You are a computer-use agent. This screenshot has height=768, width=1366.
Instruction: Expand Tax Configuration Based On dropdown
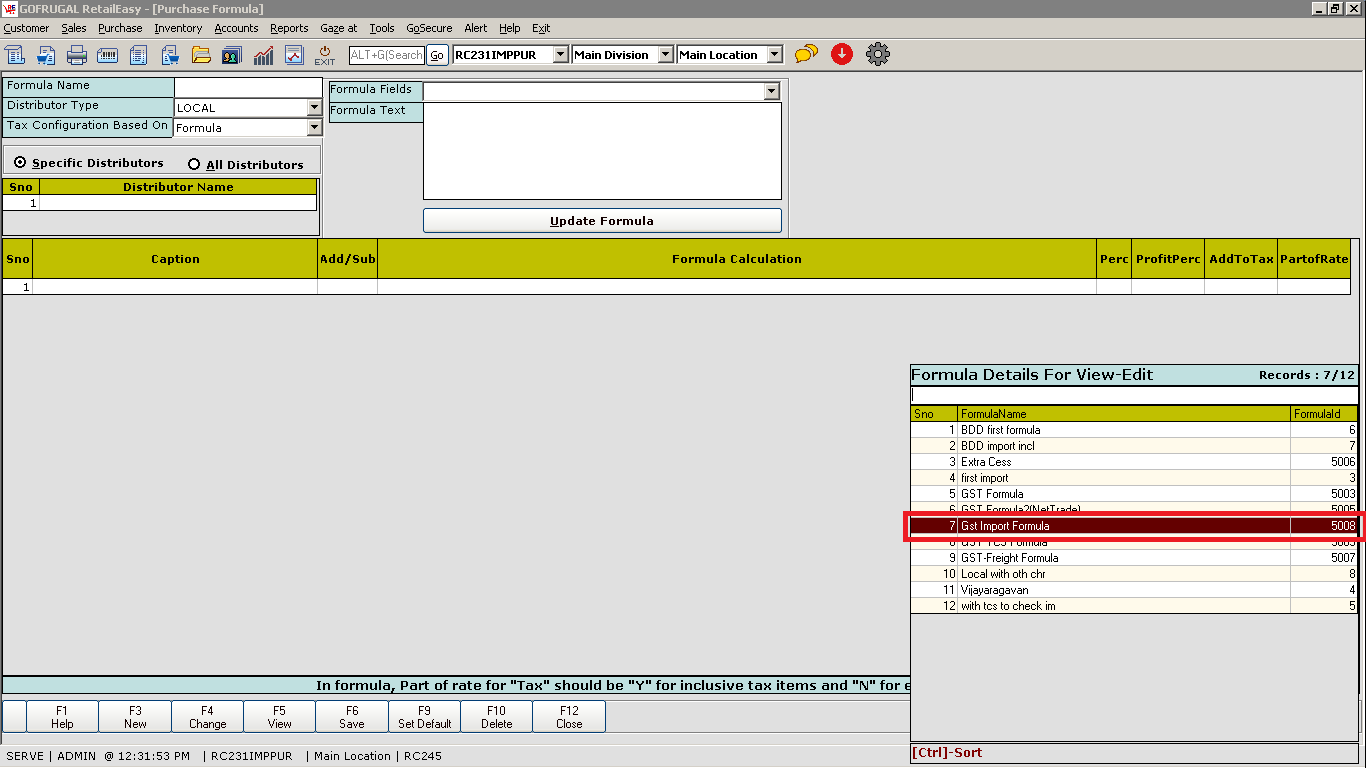314,127
